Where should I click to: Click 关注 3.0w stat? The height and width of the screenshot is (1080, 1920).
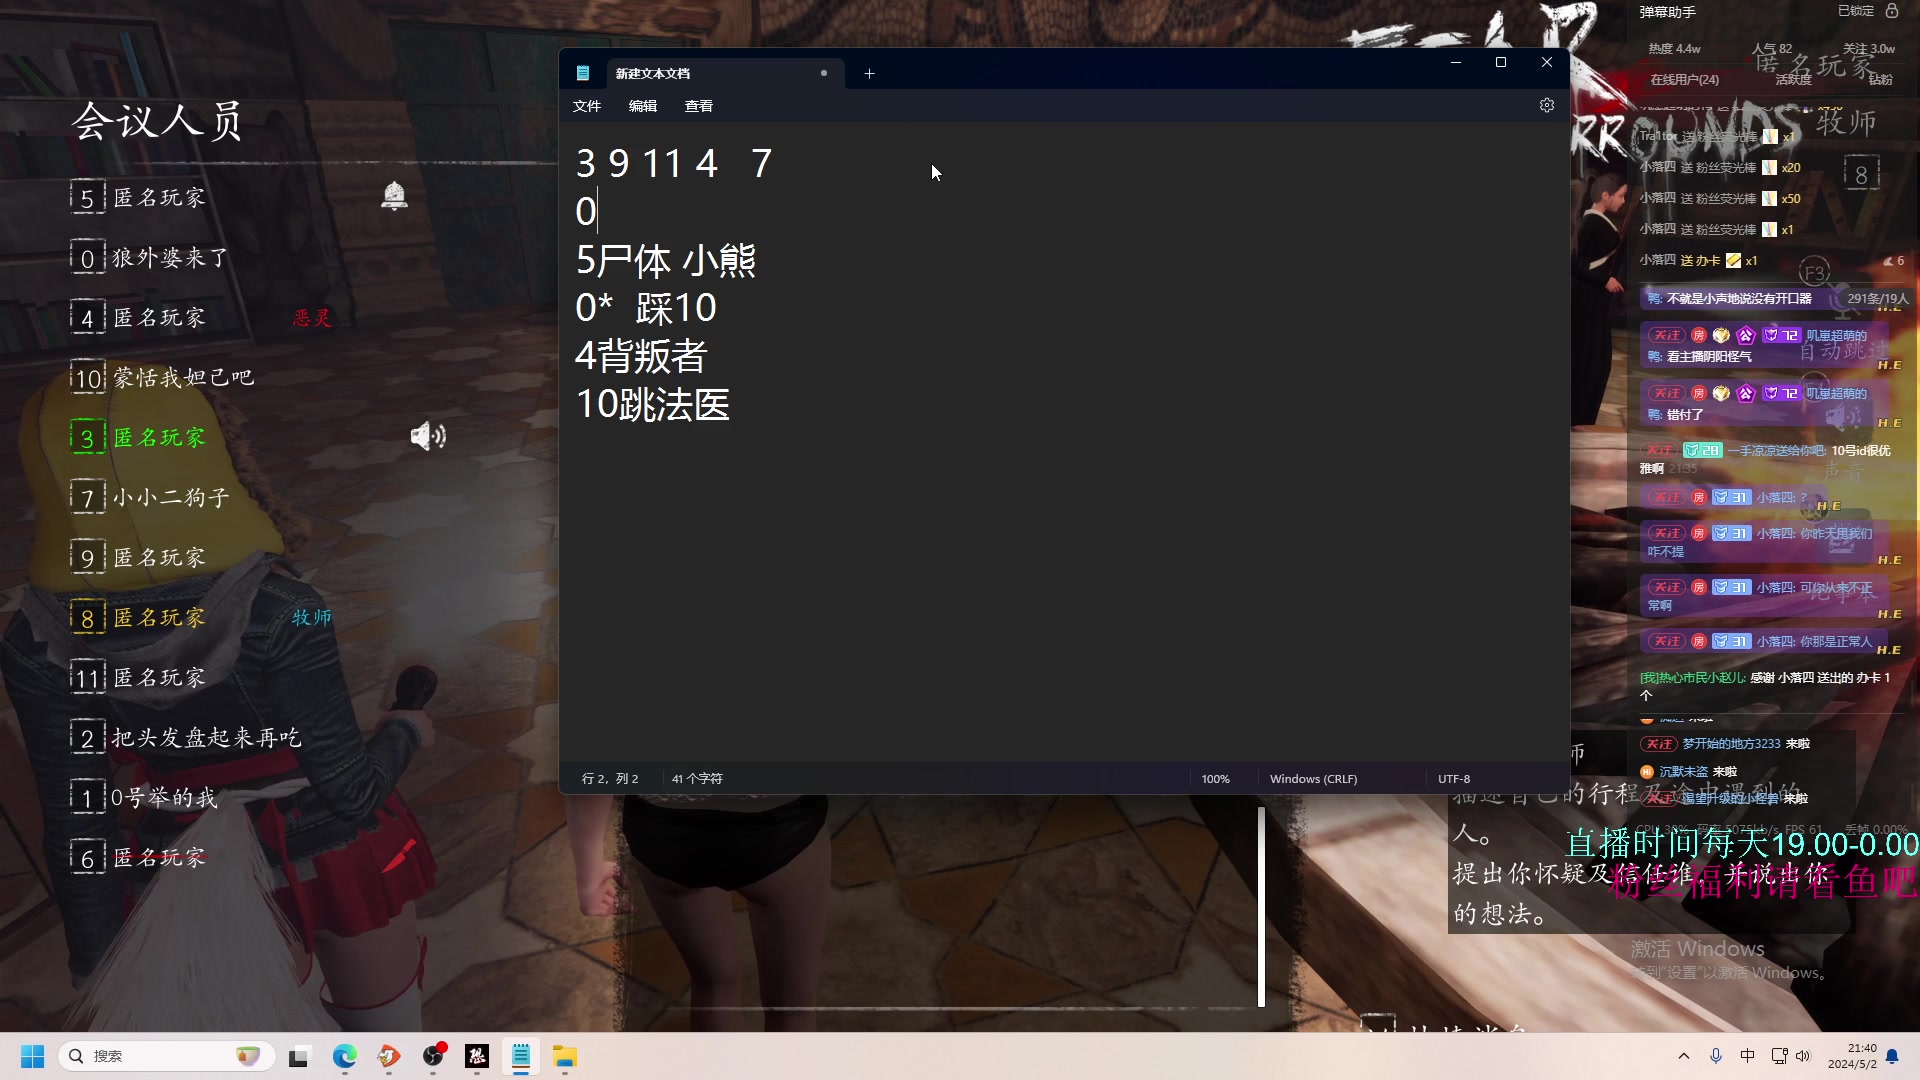point(1868,48)
